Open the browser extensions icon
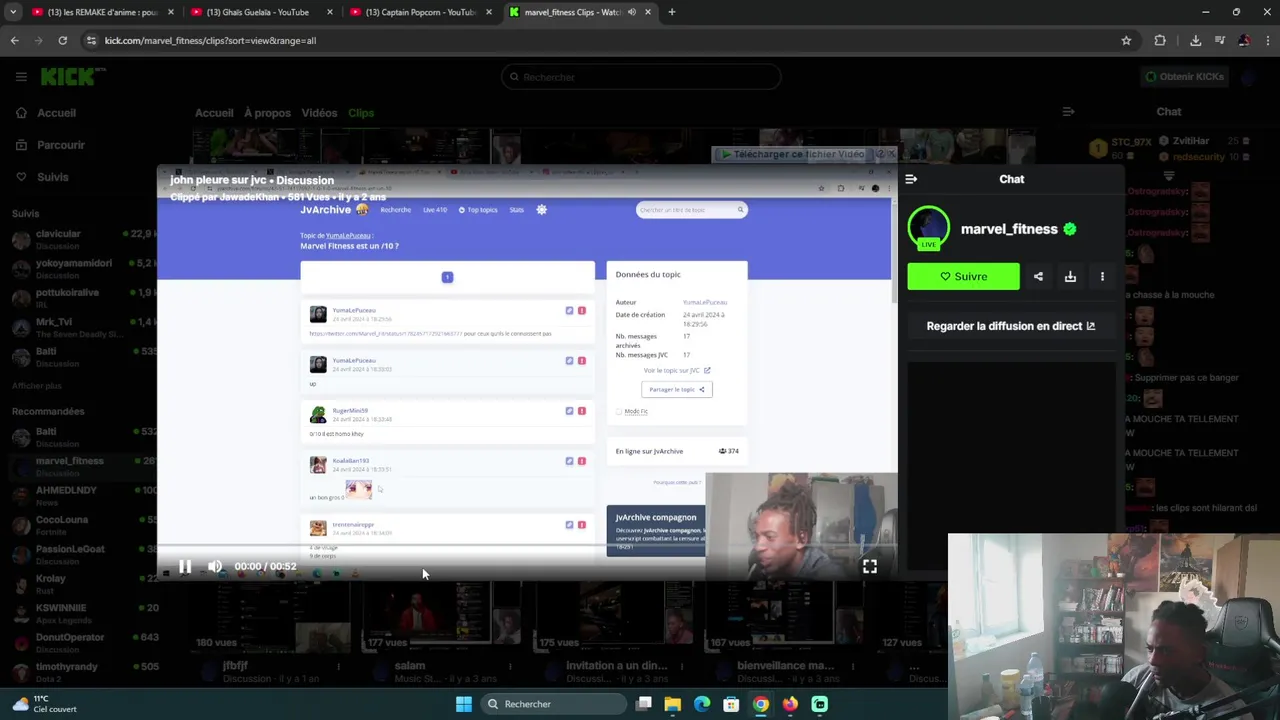Image resolution: width=1280 pixels, height=720 pixels. 1160,40
